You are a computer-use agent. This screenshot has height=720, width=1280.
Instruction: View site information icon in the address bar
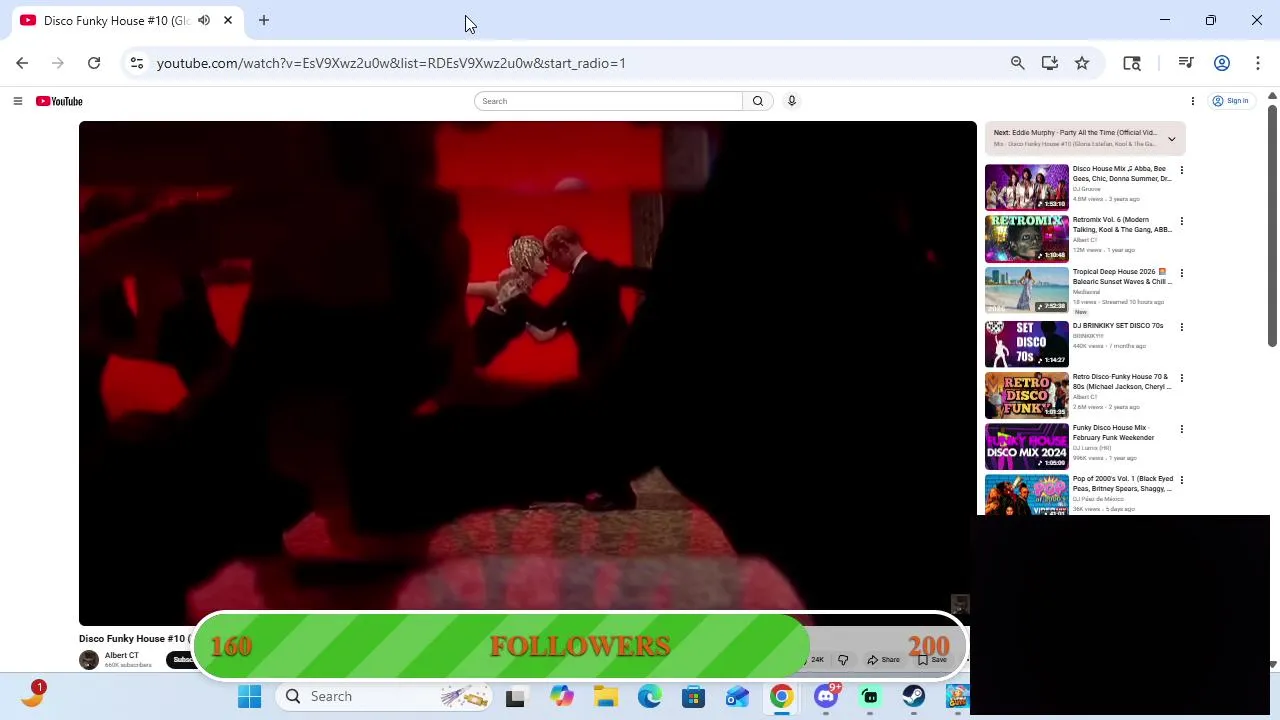click(137, 63)
